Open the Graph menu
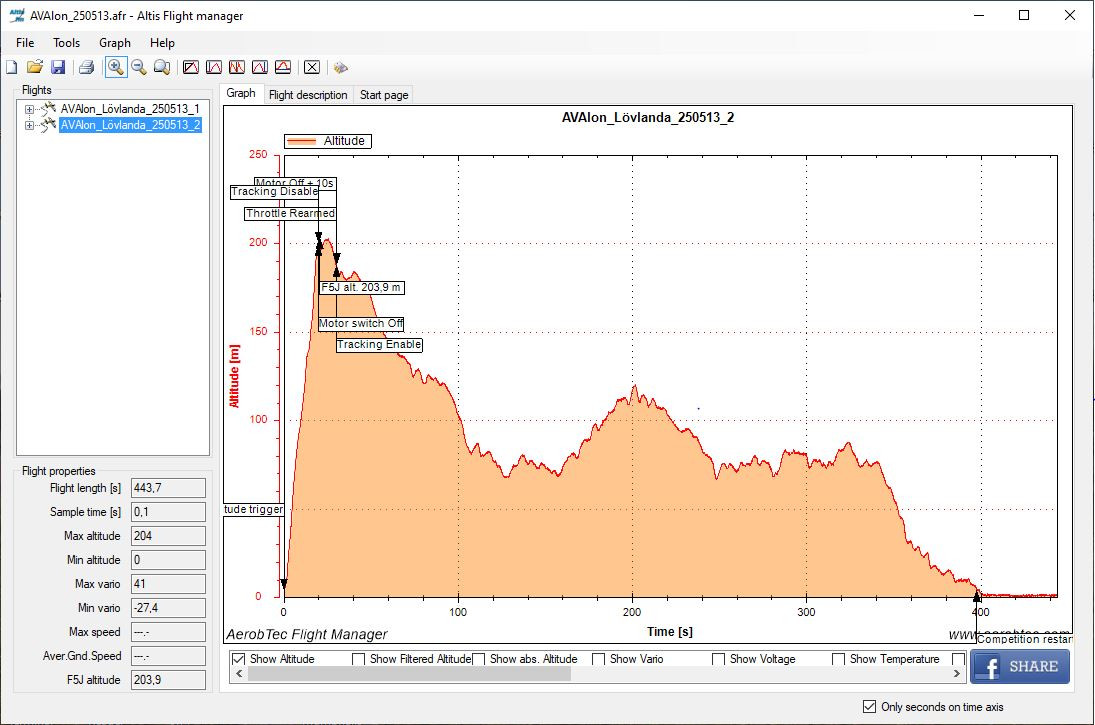1095x725 pixels. [115, 43]
